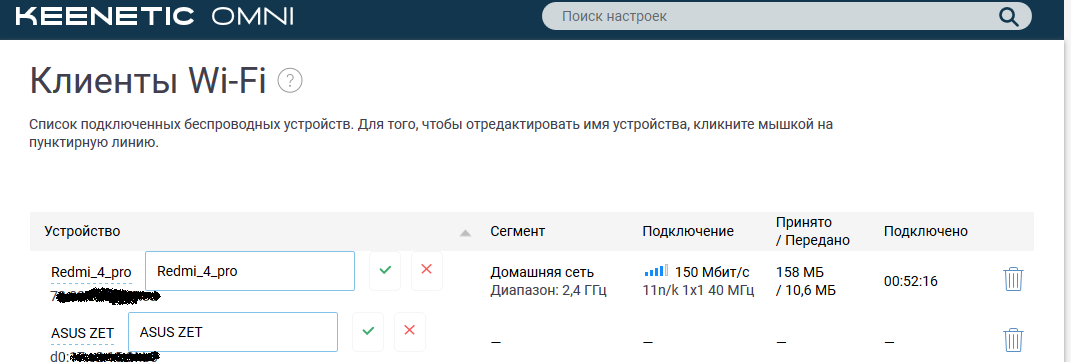Sort devices using the Устройство column arrow
This screenshot has width=1071, height=362.
466,233
